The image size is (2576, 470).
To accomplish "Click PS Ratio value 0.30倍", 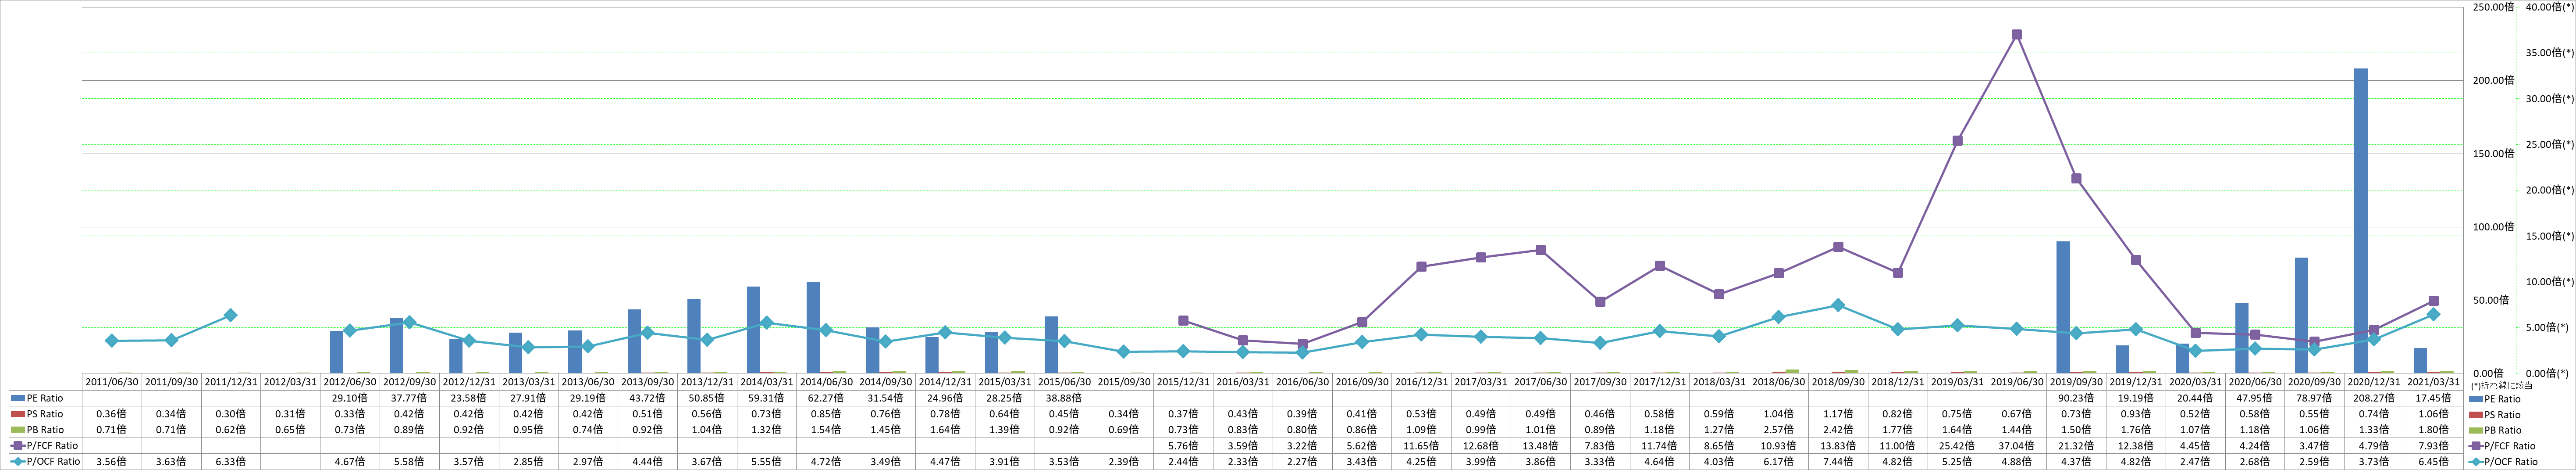I will pos(231,414).
